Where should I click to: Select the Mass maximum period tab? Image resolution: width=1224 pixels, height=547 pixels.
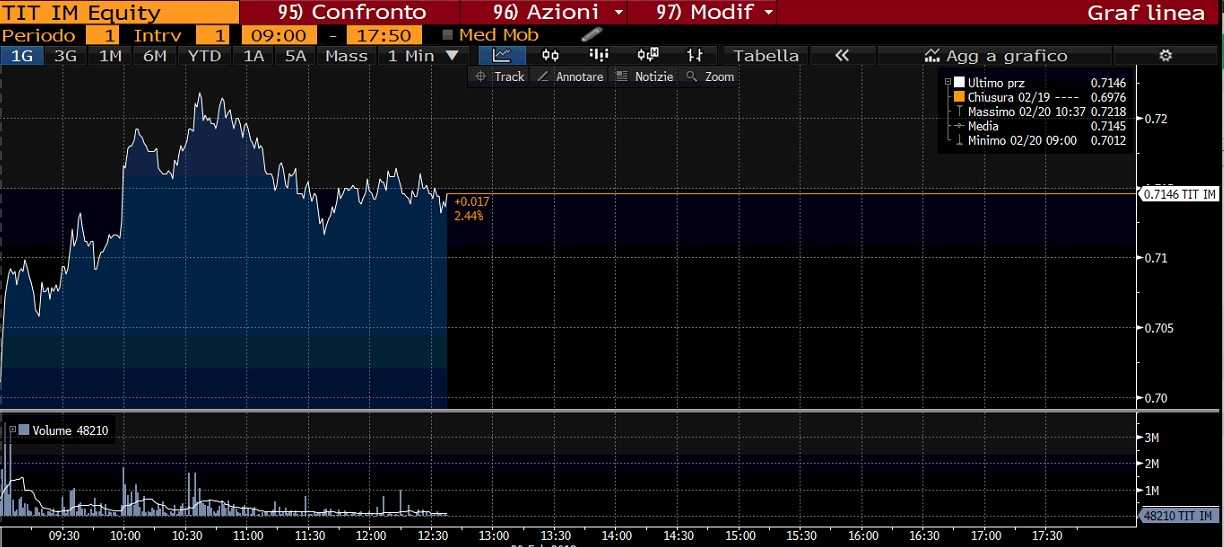click(x=347, y=56)
